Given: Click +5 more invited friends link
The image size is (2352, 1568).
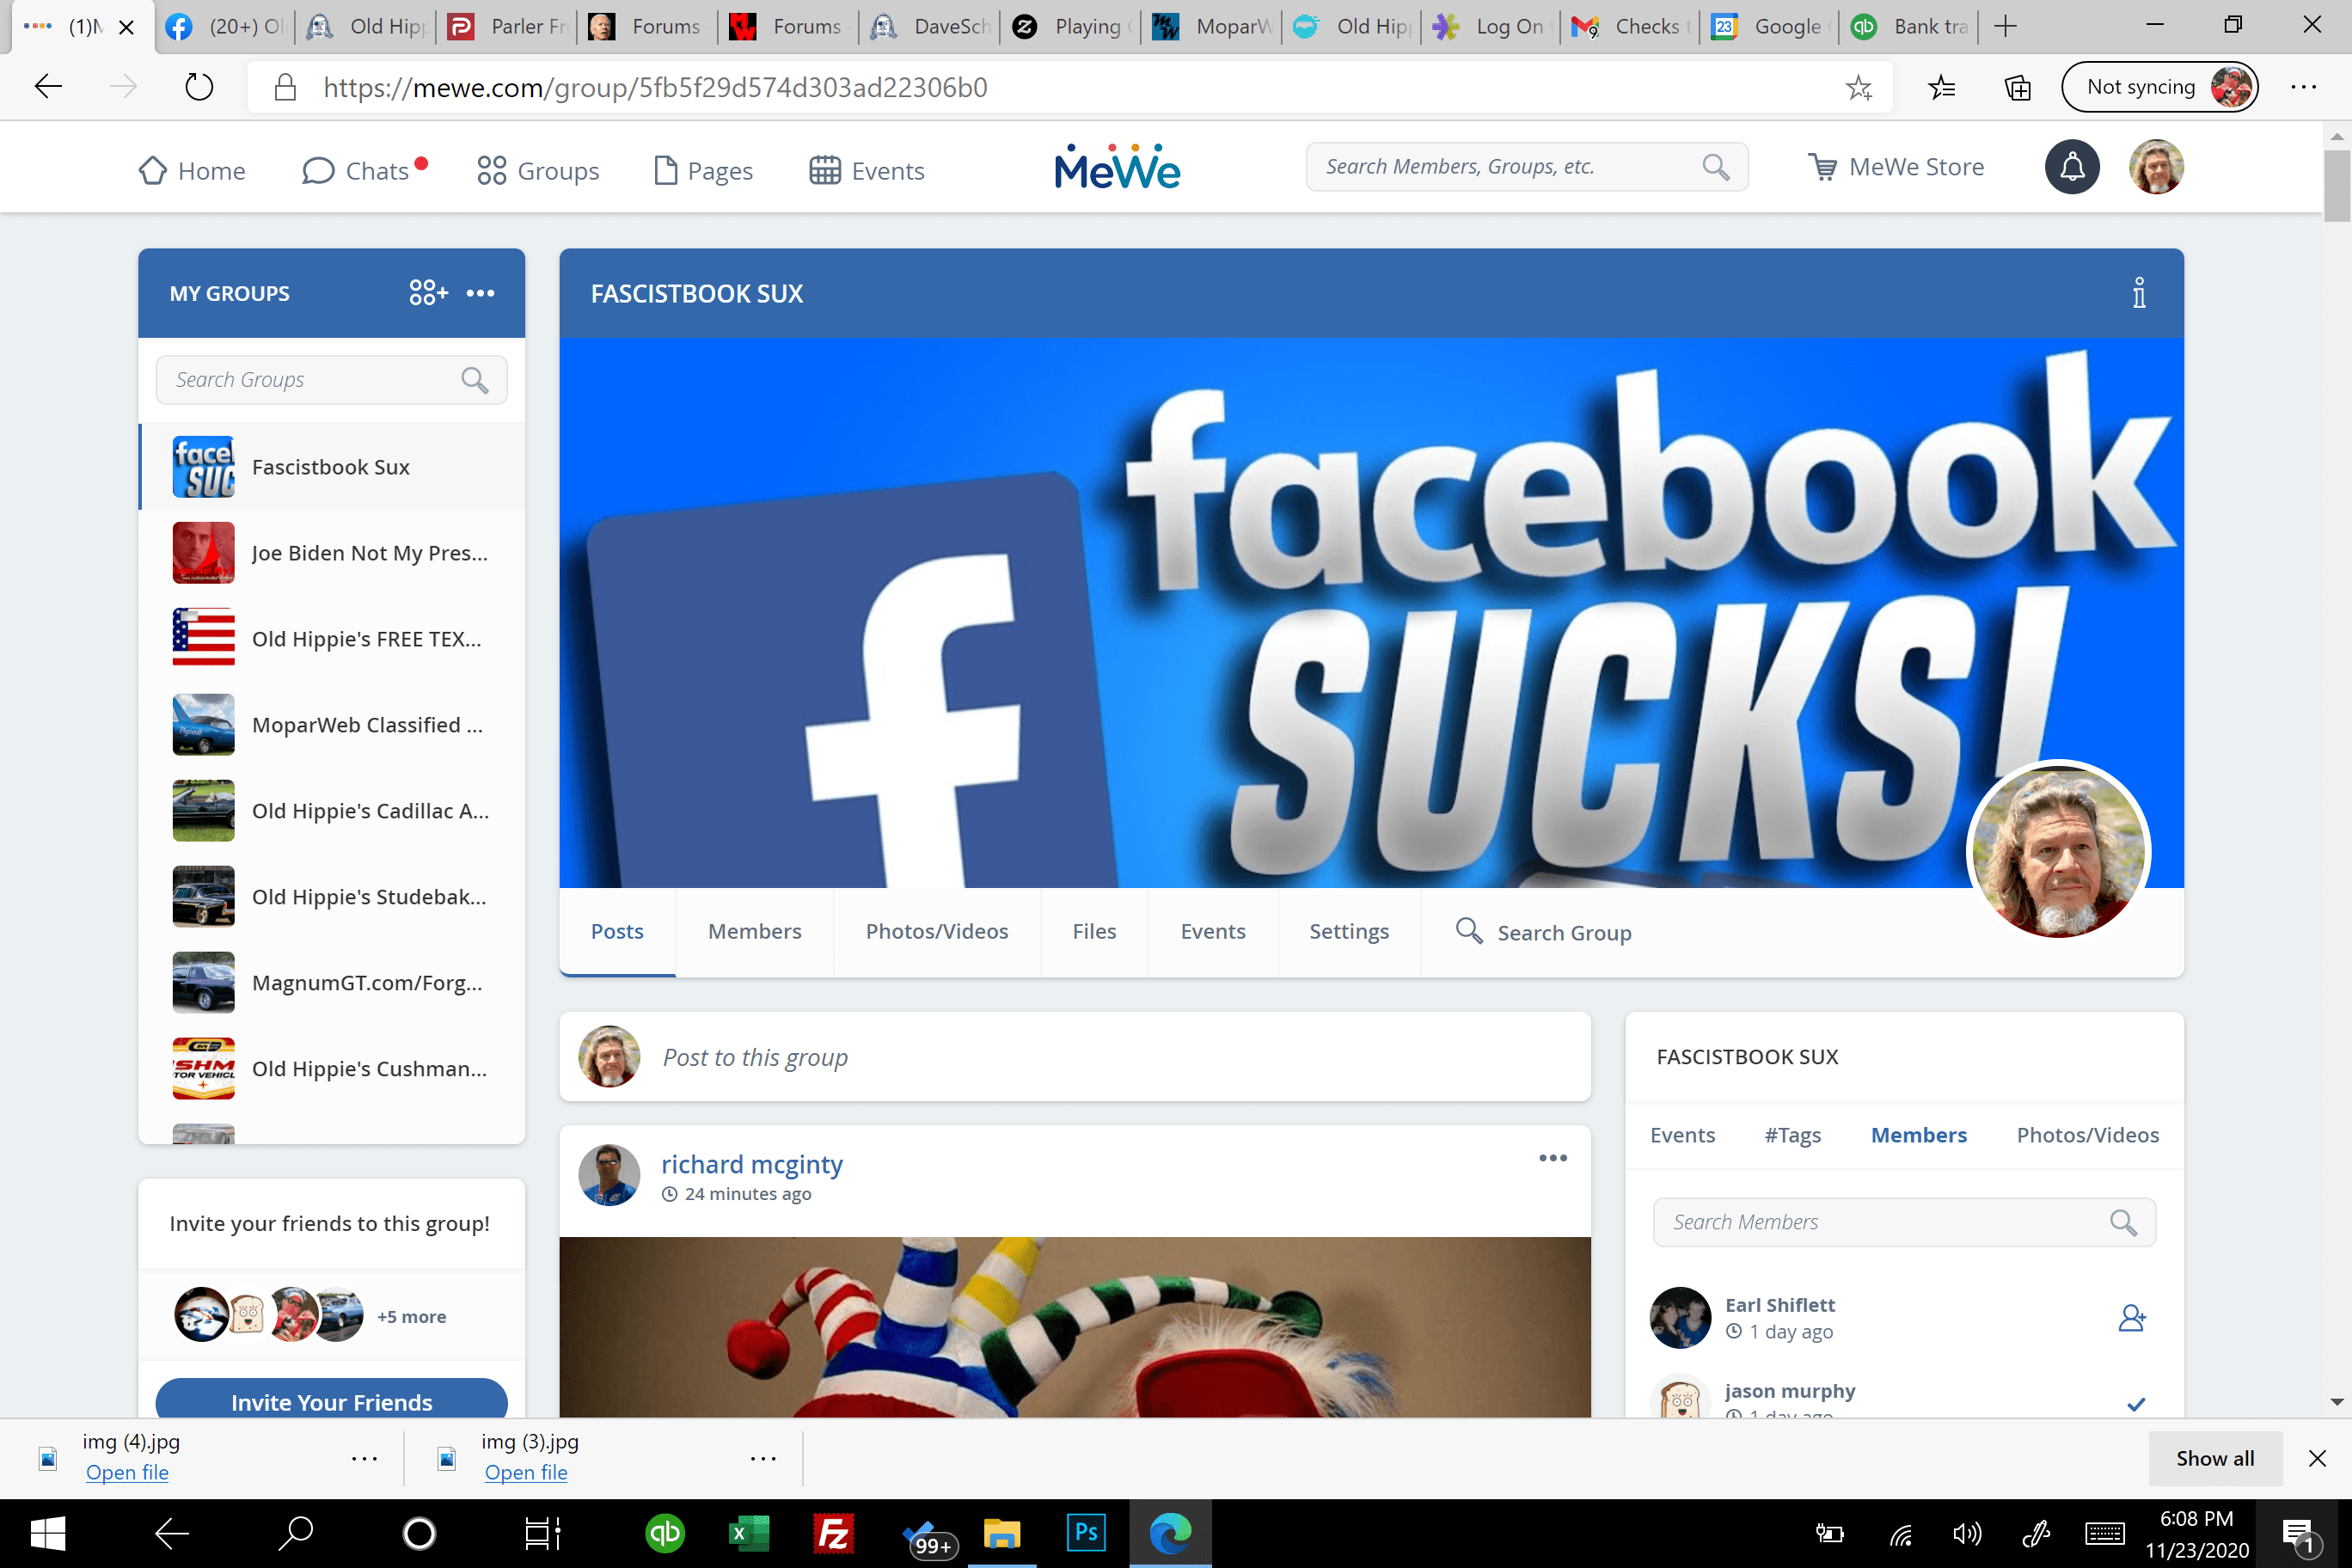Looking at the screenshot, I should tap(411, 1317).
